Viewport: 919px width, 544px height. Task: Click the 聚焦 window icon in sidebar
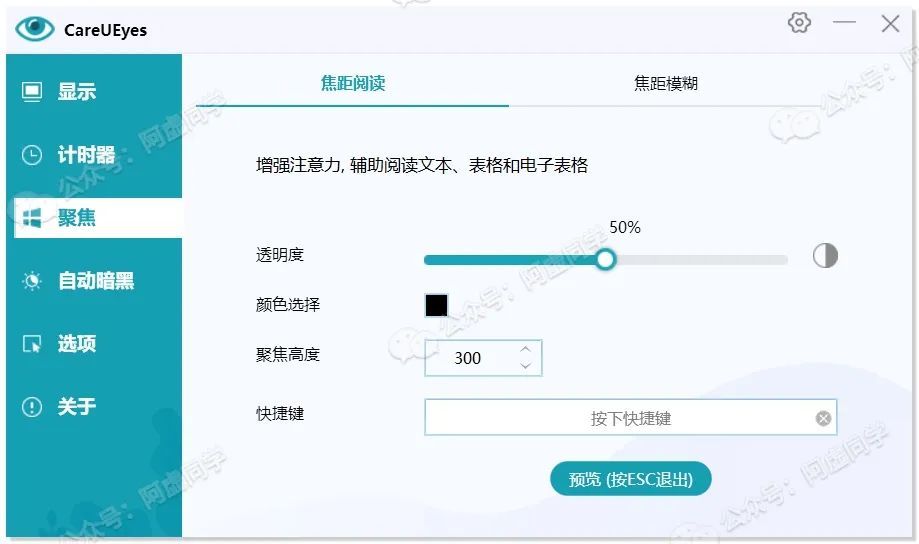[32, 218]
